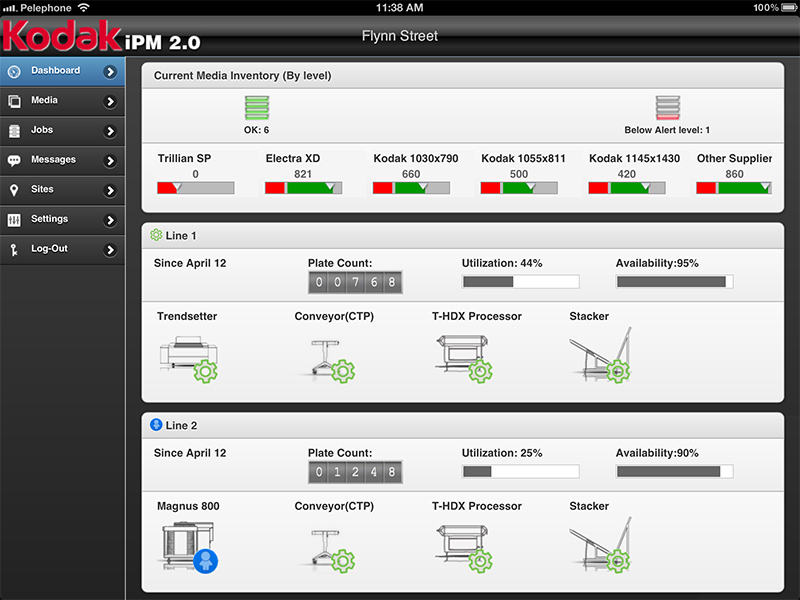Click the Kodak iPM 2.0 logo
Screen dimensions: 800x600
[102, 36]
